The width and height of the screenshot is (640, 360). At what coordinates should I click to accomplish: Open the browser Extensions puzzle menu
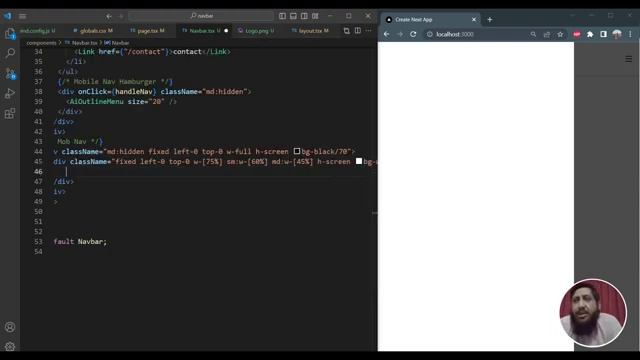tap(590, 34)
